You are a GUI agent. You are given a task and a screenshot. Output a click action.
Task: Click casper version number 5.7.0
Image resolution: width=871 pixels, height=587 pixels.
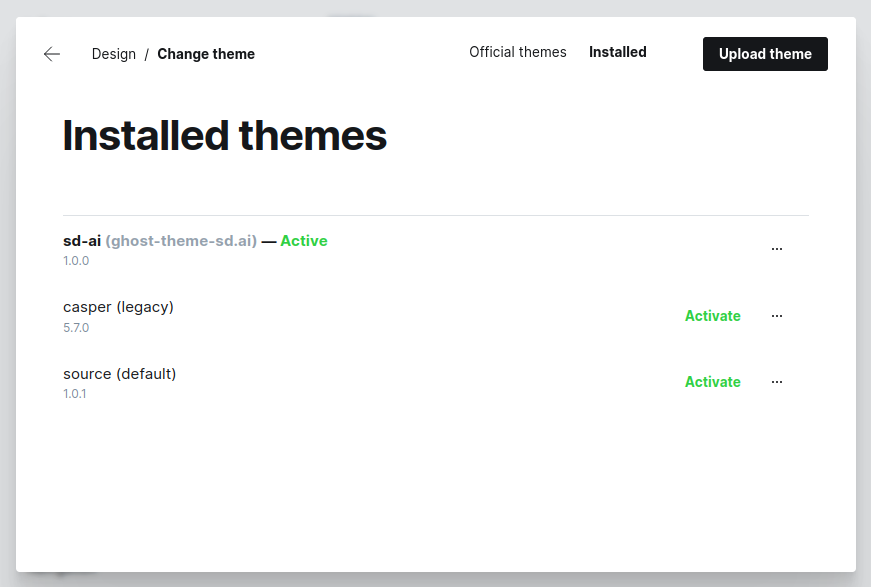[x=76, y=328]
